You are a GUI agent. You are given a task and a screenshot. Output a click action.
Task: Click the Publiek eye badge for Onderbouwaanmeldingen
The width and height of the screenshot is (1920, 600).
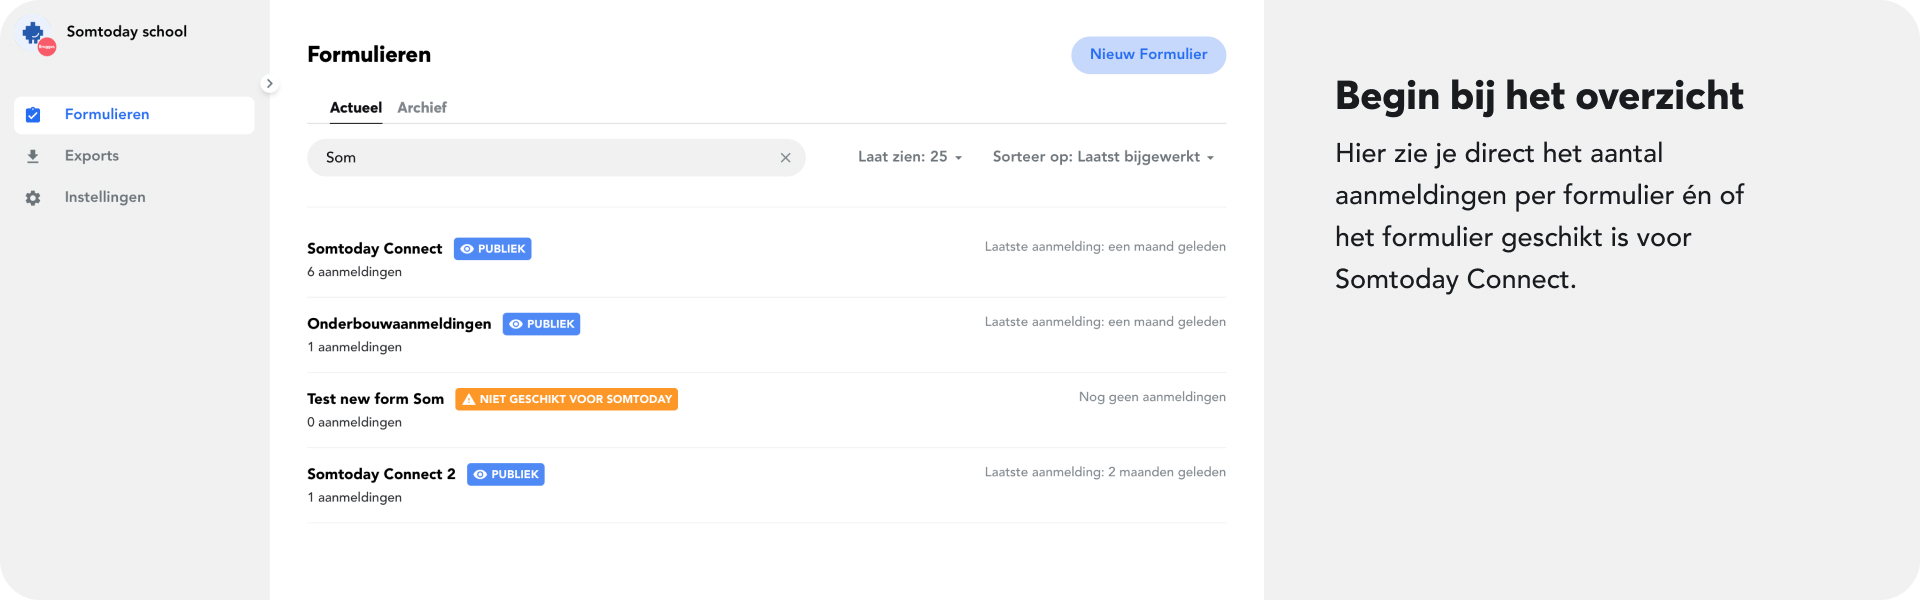(541, 324)
